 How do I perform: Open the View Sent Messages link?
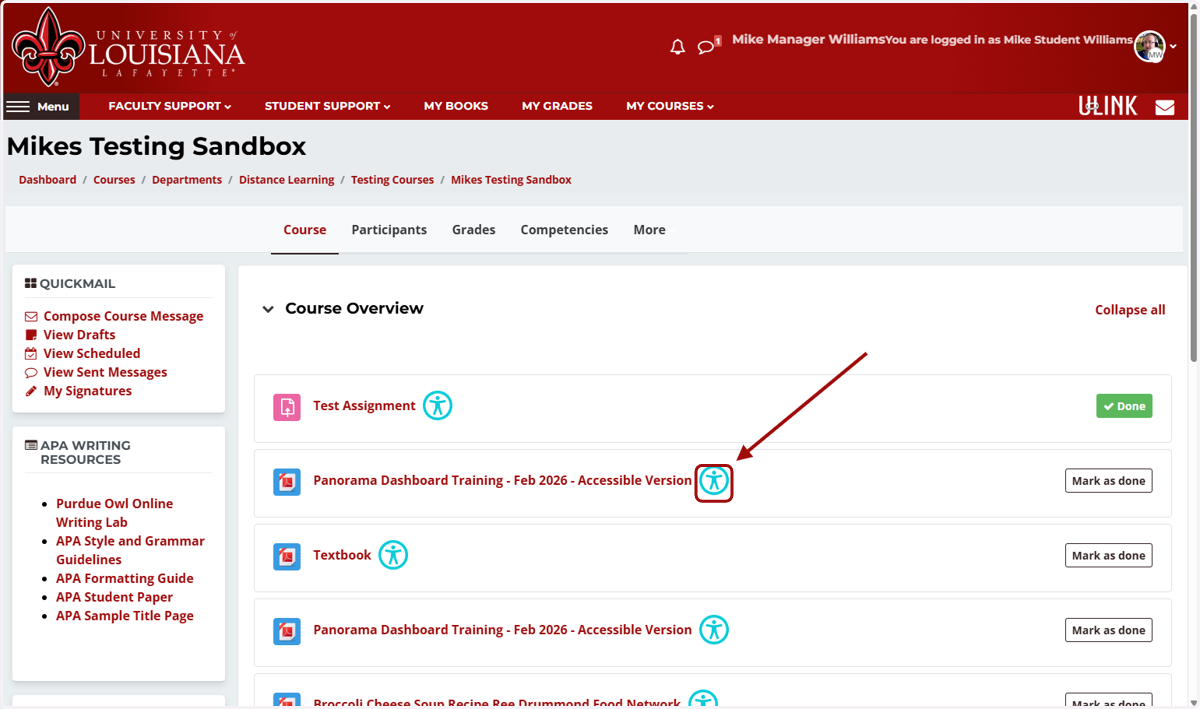105,372
